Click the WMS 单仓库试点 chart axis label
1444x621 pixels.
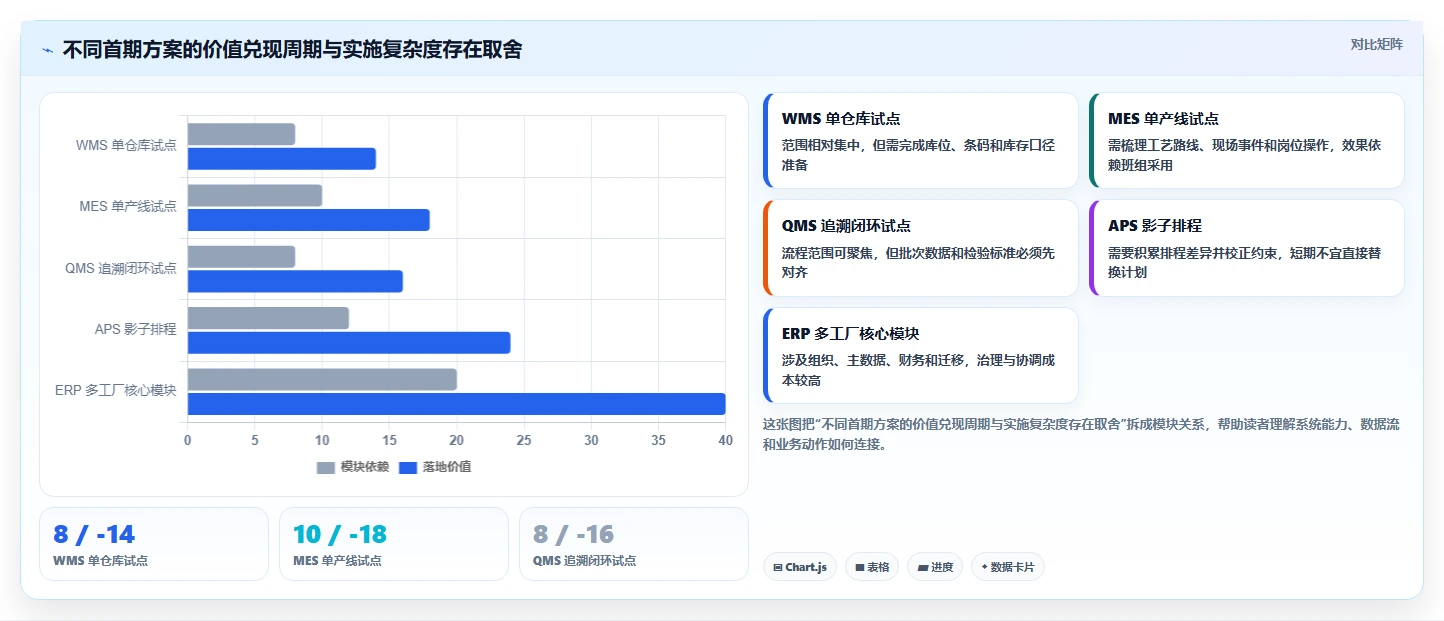point(126,146)
